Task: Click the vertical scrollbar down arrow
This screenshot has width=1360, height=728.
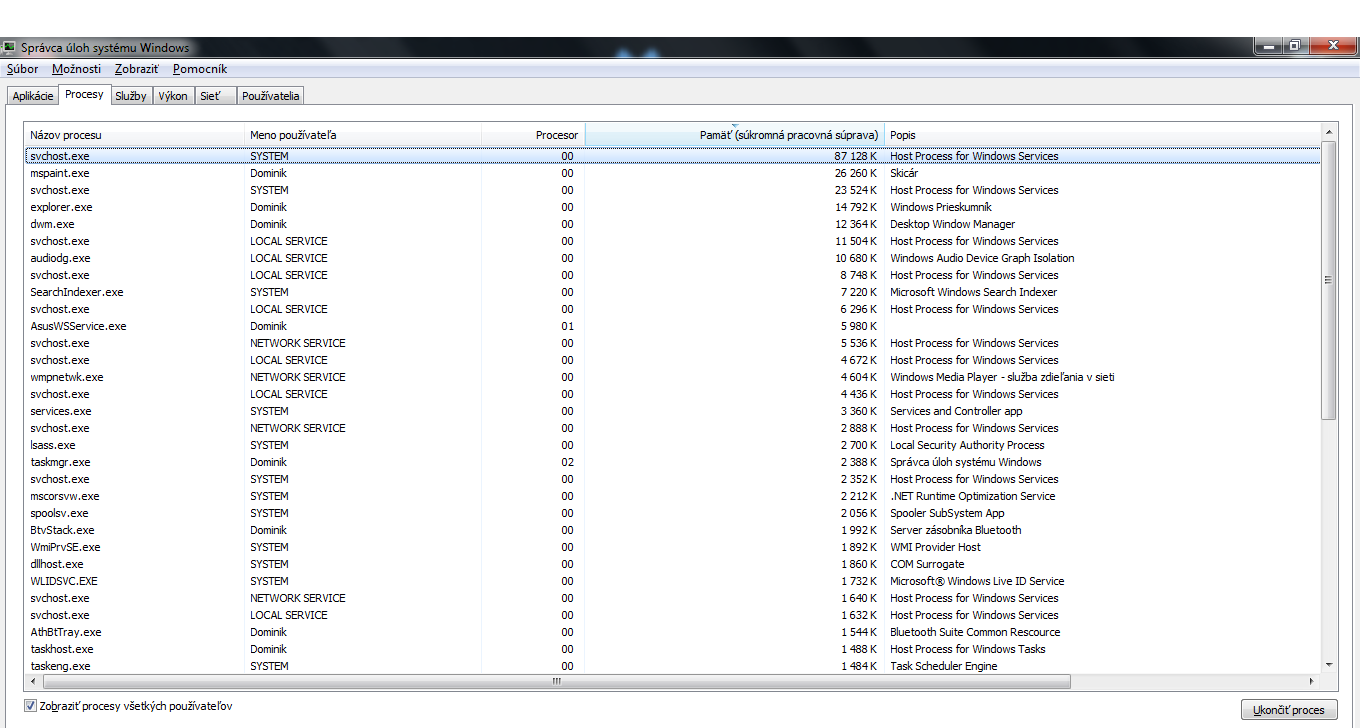Action: (x=1328, y=664)
